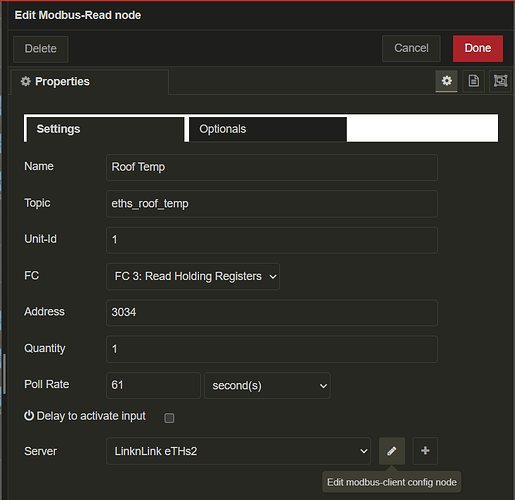The image size is (515, 500).
Task: Add new modbus-client server with plus icon
Action: pos(425,451)
